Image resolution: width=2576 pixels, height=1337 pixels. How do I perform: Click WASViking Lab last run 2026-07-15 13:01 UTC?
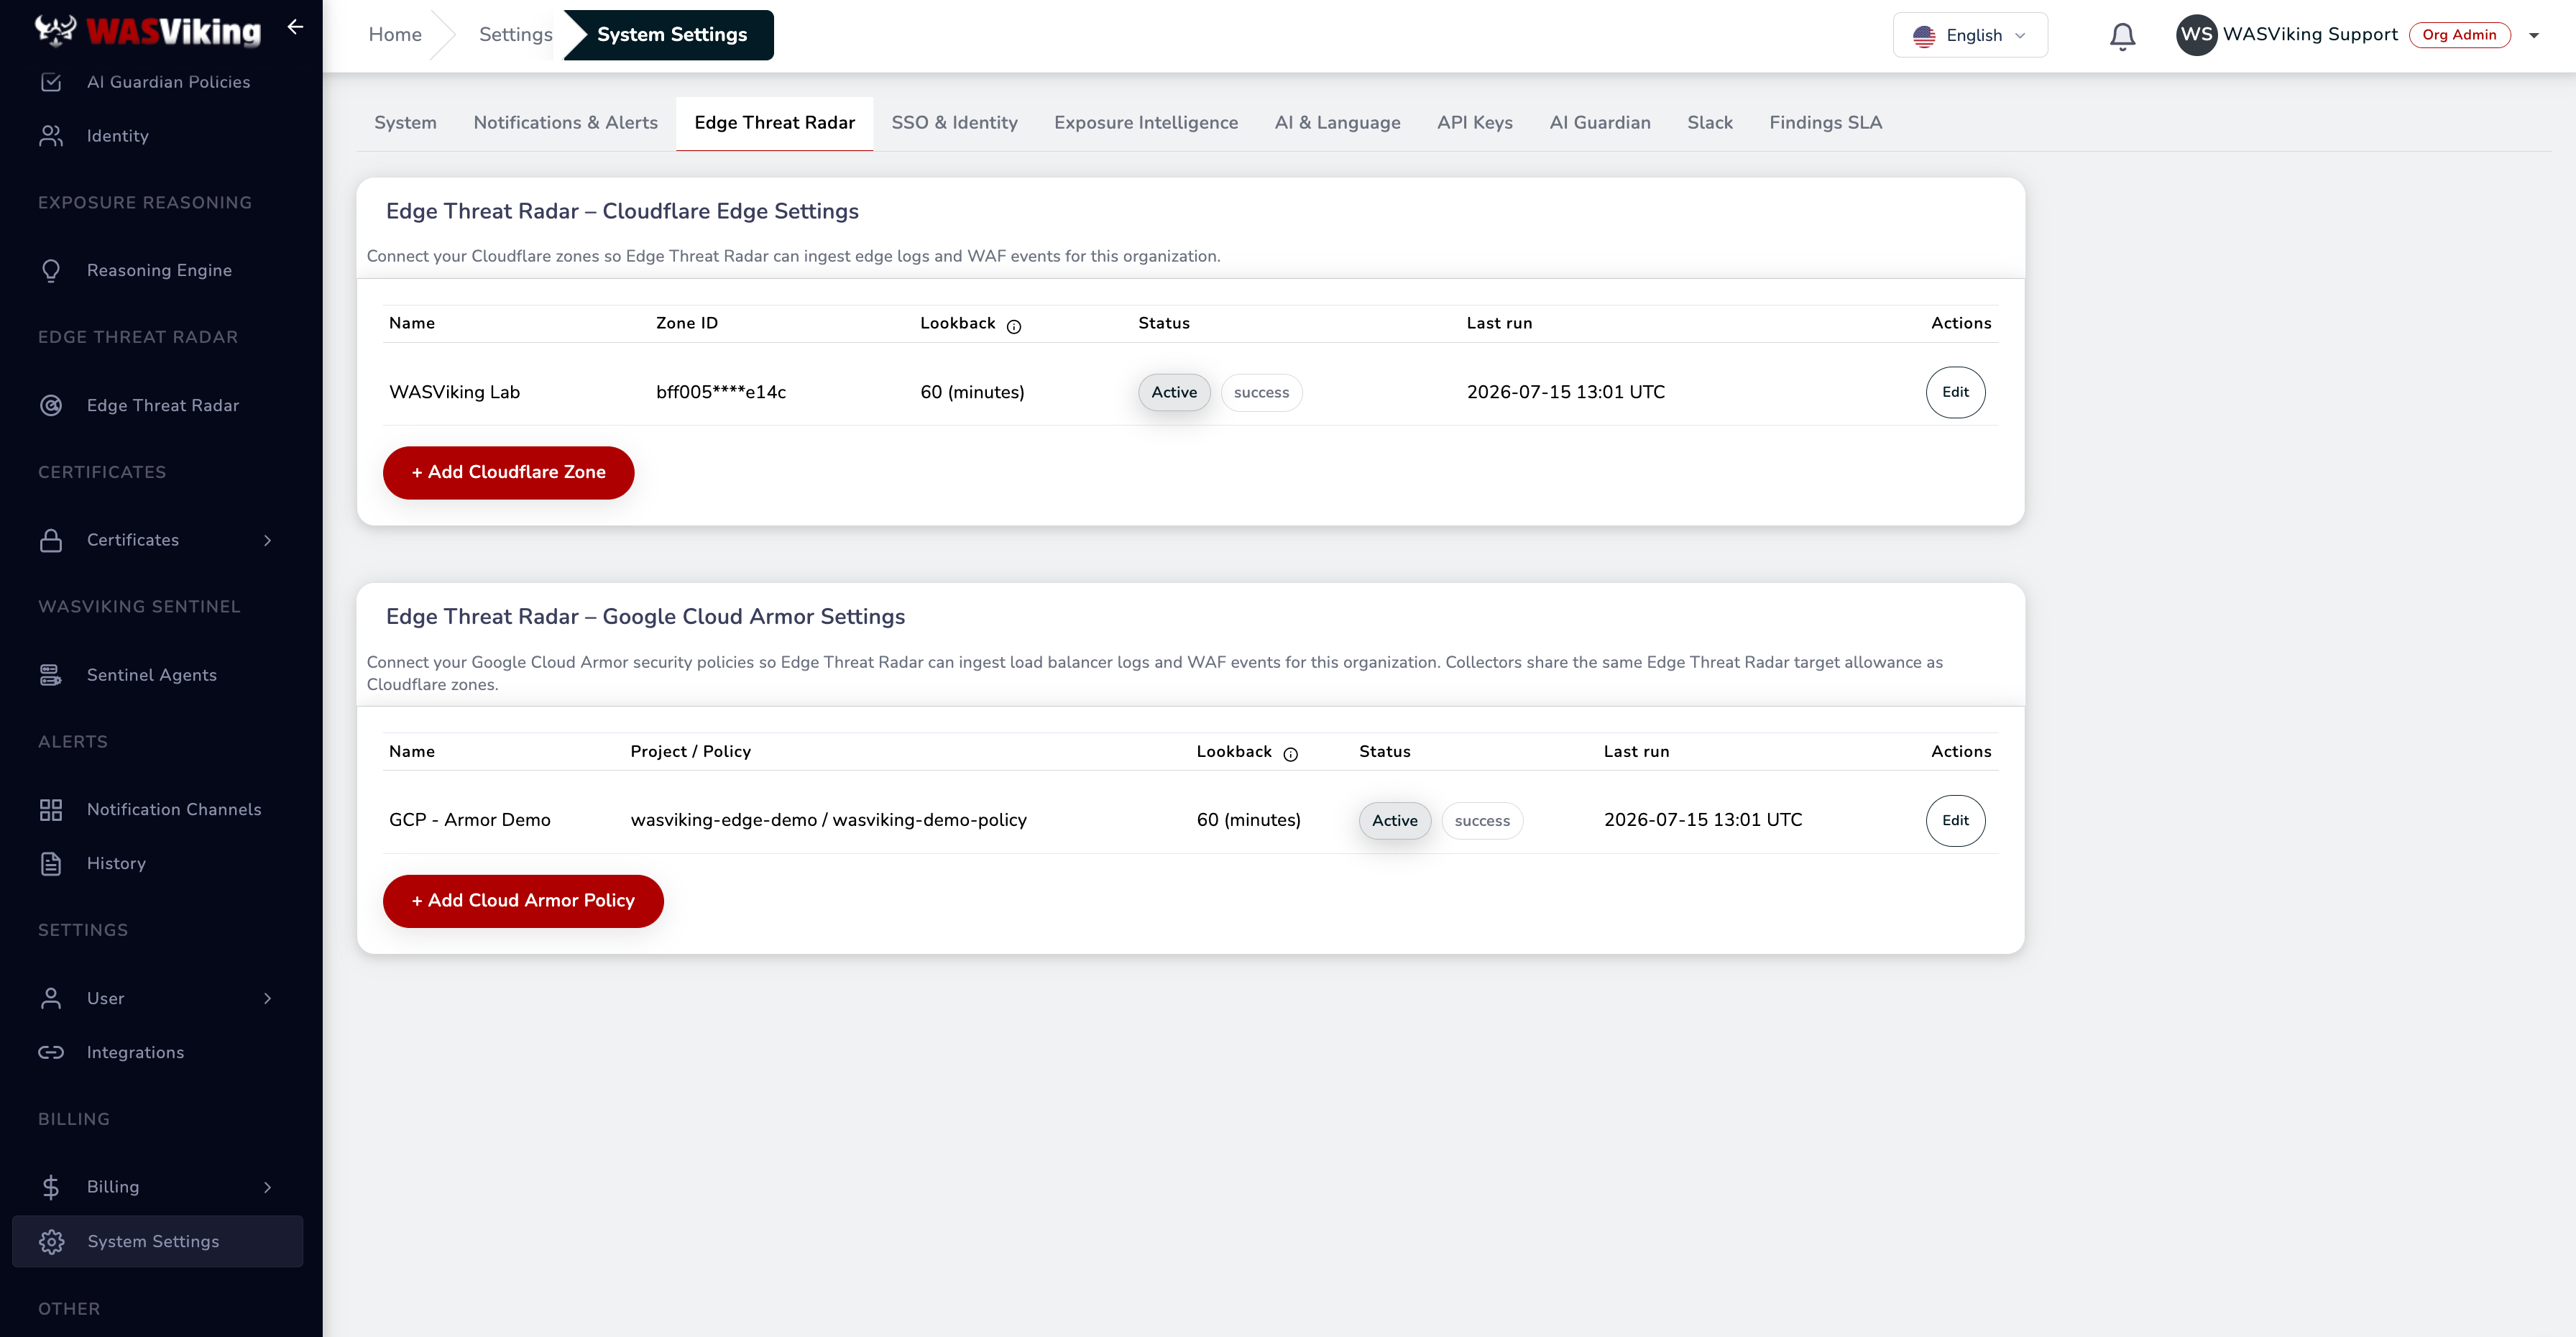click(1565, 392)
